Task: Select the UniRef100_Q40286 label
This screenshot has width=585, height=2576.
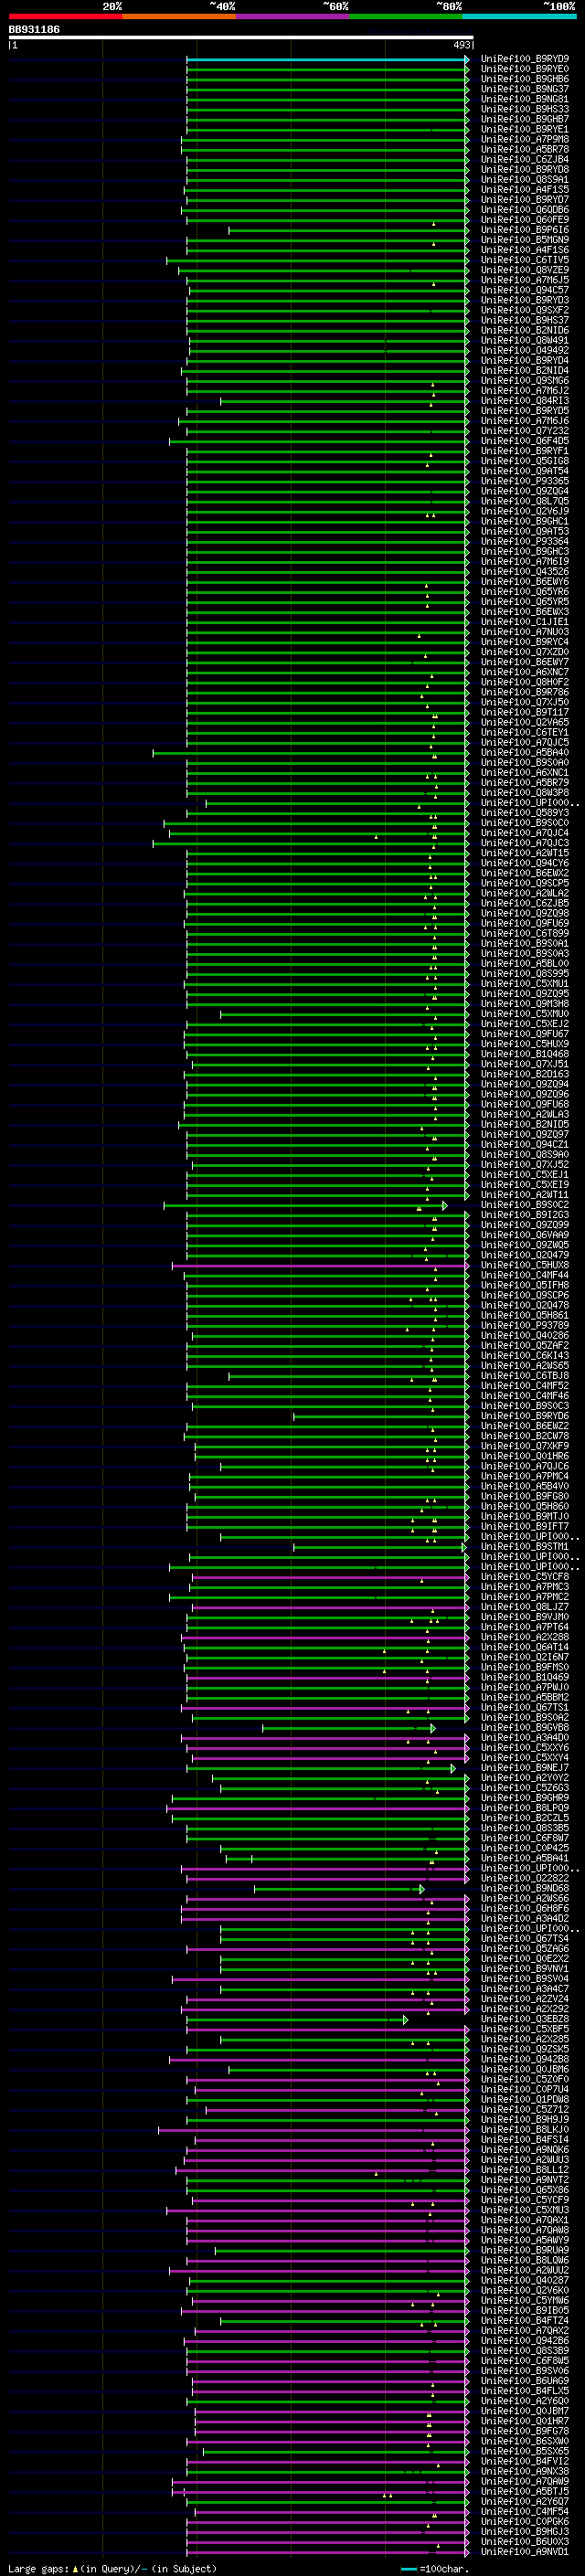Action: pyautogui.click(x=524, y=1336)
